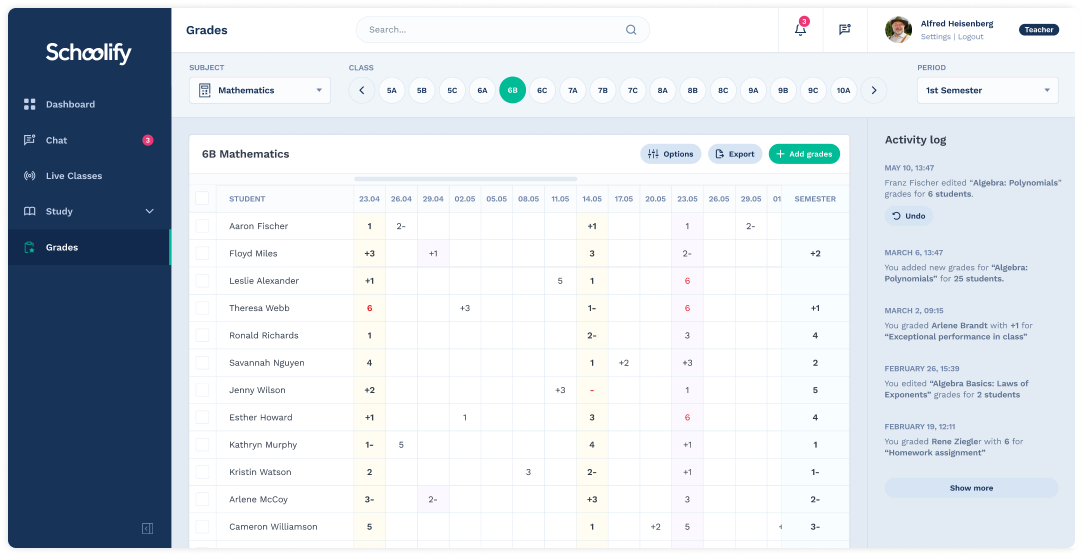Go to previous classes with left arrow
This screenshot has height=556, width=1083.
[x=361, y=90]
